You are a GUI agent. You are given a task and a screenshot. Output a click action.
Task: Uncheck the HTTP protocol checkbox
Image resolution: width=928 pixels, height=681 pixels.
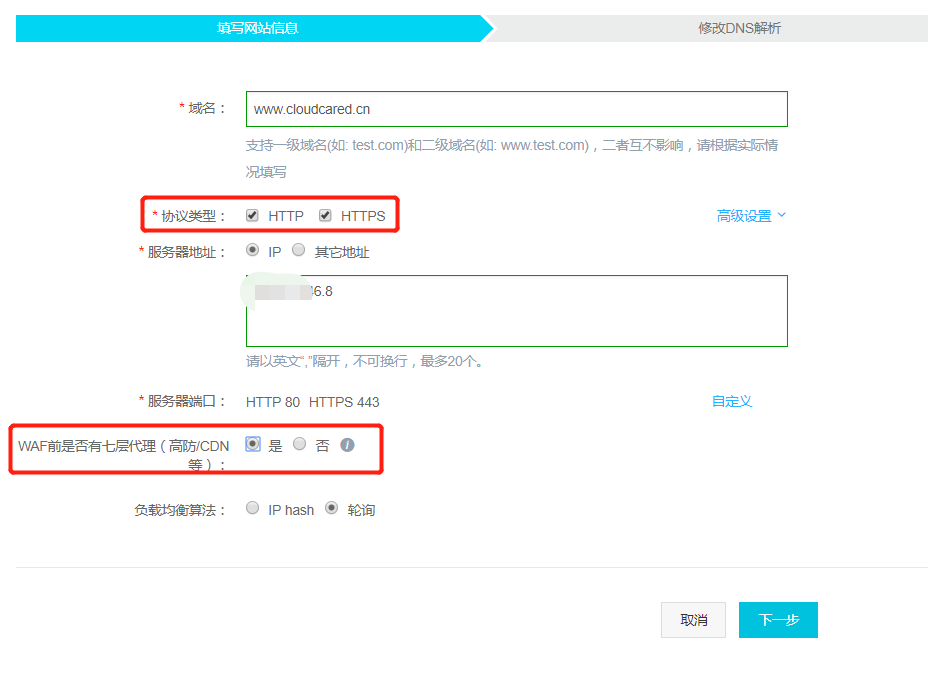click(x=253, y=215)
